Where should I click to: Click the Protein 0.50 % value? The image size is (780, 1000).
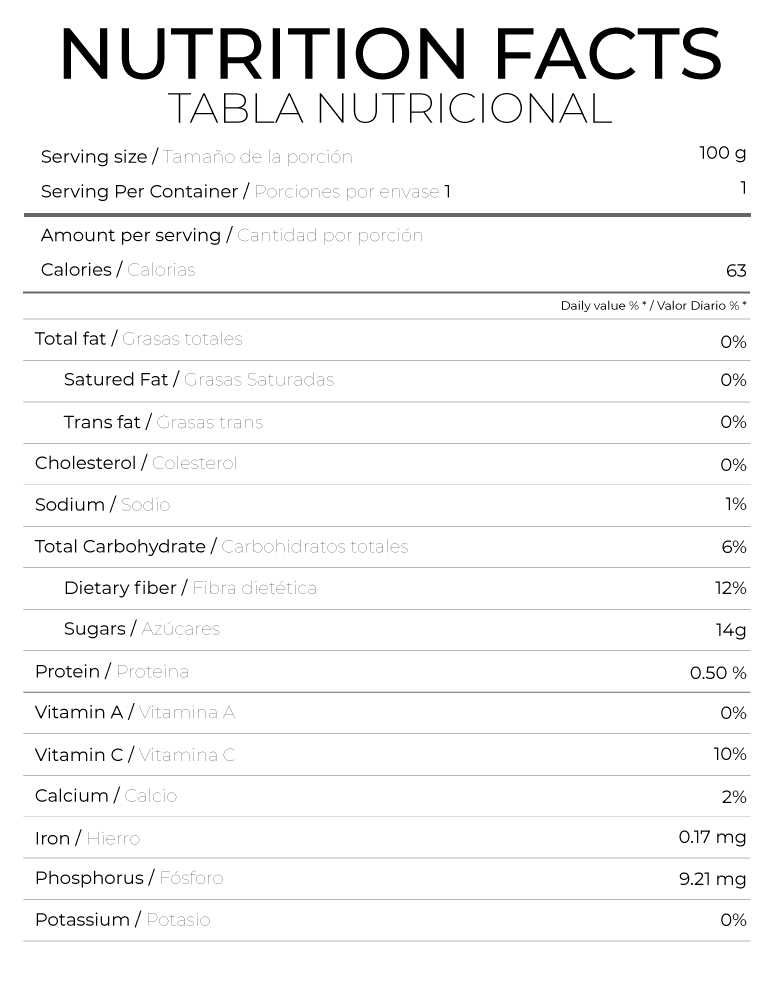(718, 673)
